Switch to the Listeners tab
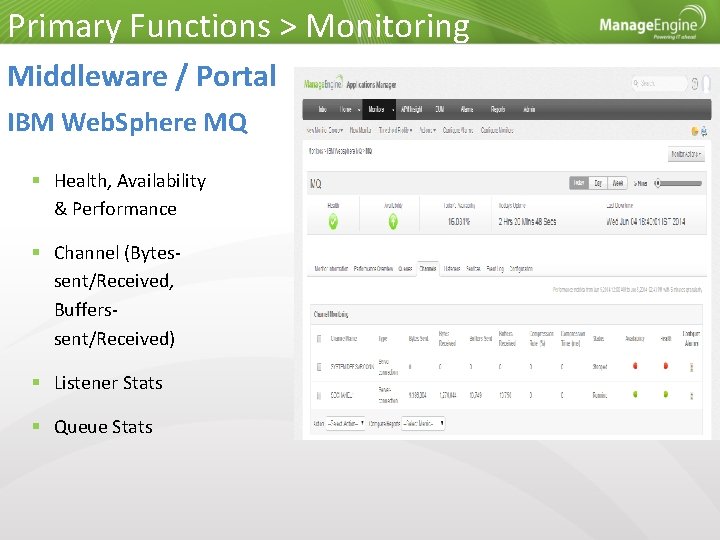The image size is (720, 540). point(452,269)
